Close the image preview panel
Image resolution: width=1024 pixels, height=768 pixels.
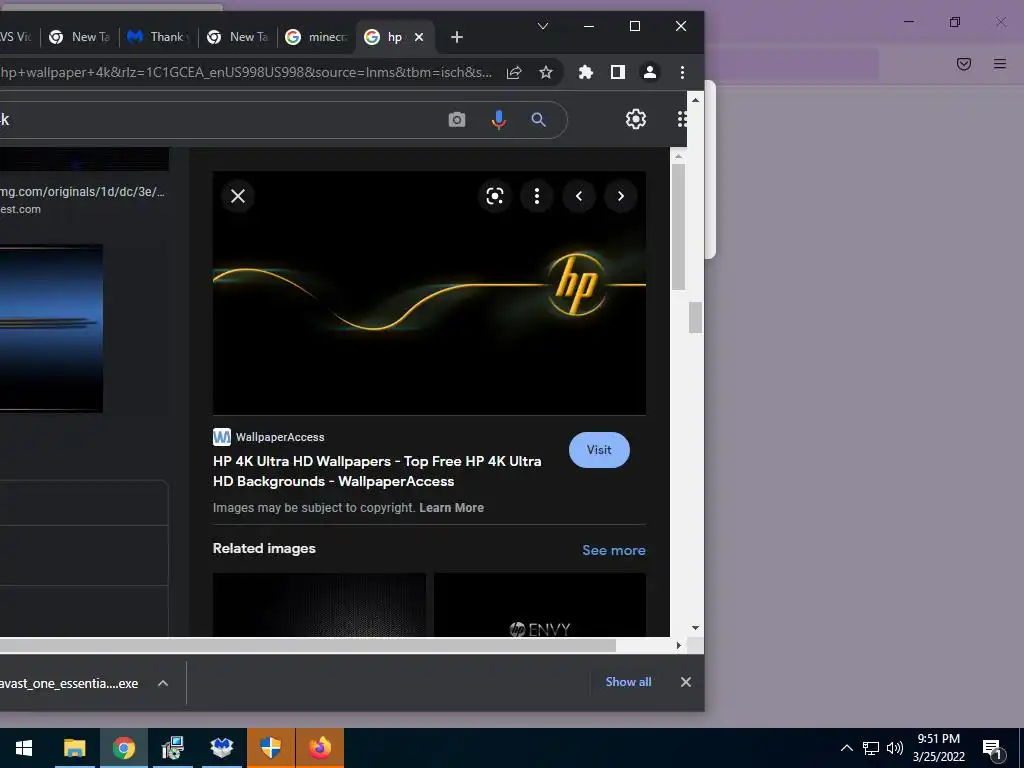(x=238, y=196)
